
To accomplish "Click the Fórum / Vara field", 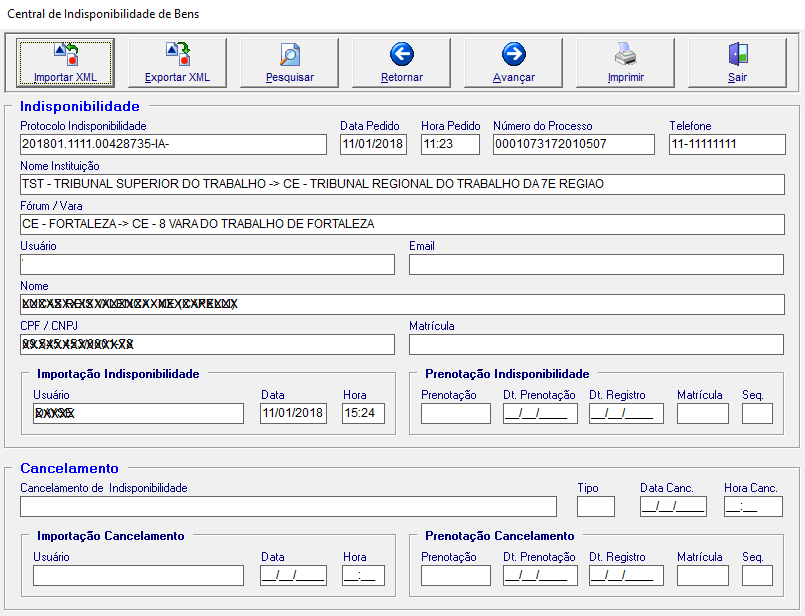I will click(402, 224).
